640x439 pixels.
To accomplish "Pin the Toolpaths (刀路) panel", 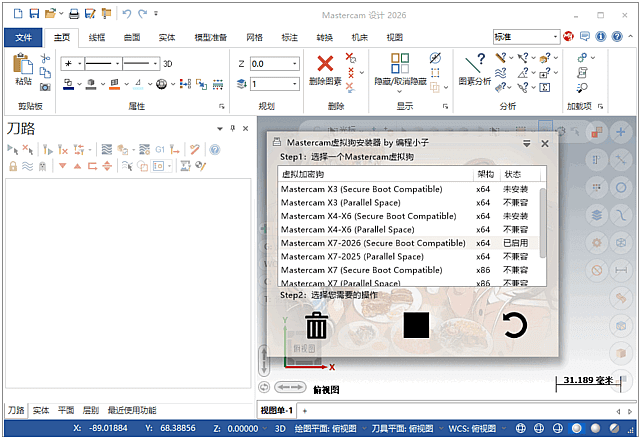I will click(232, 128).
